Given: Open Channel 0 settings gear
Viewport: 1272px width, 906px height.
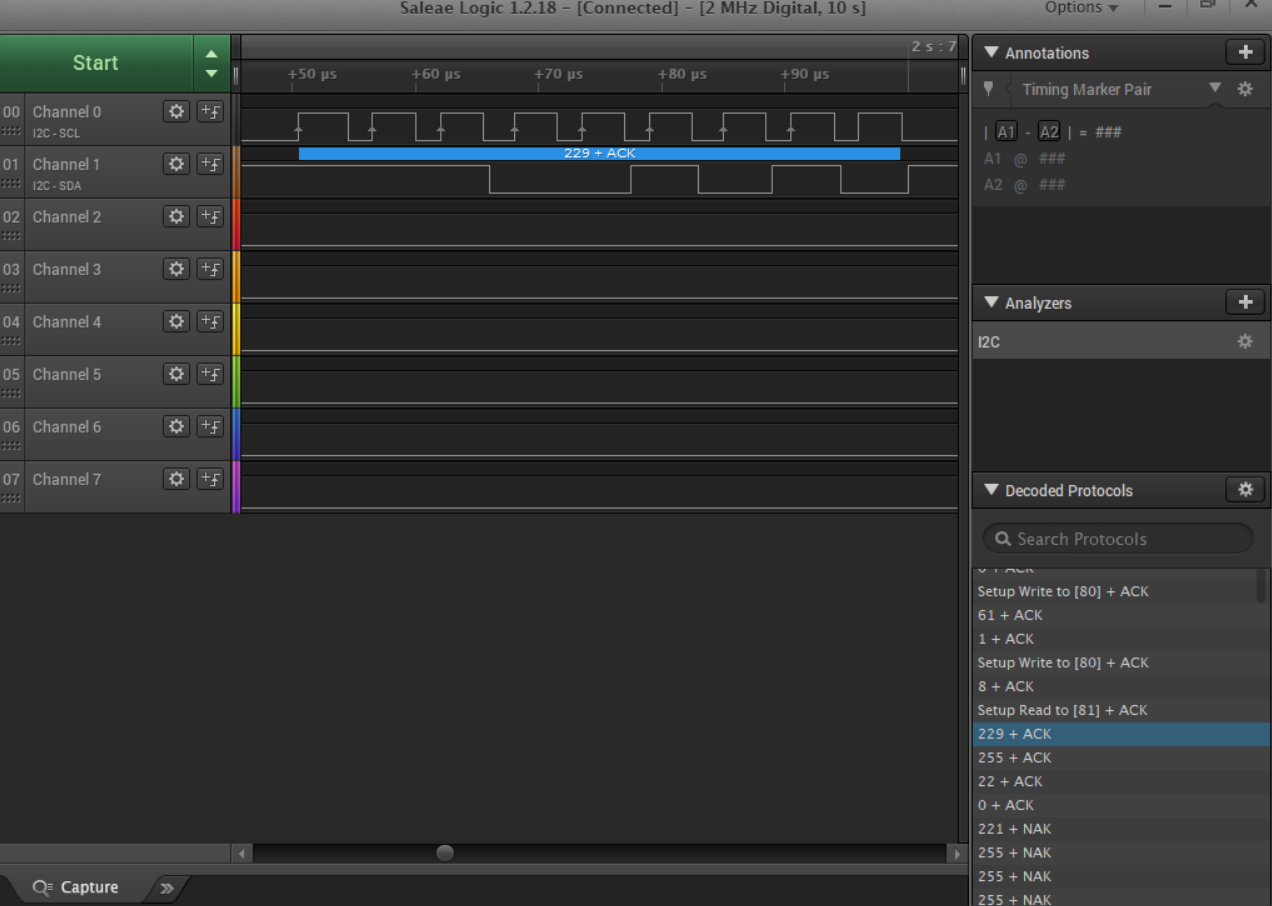Looking at the screenshot, I should 176,111.
